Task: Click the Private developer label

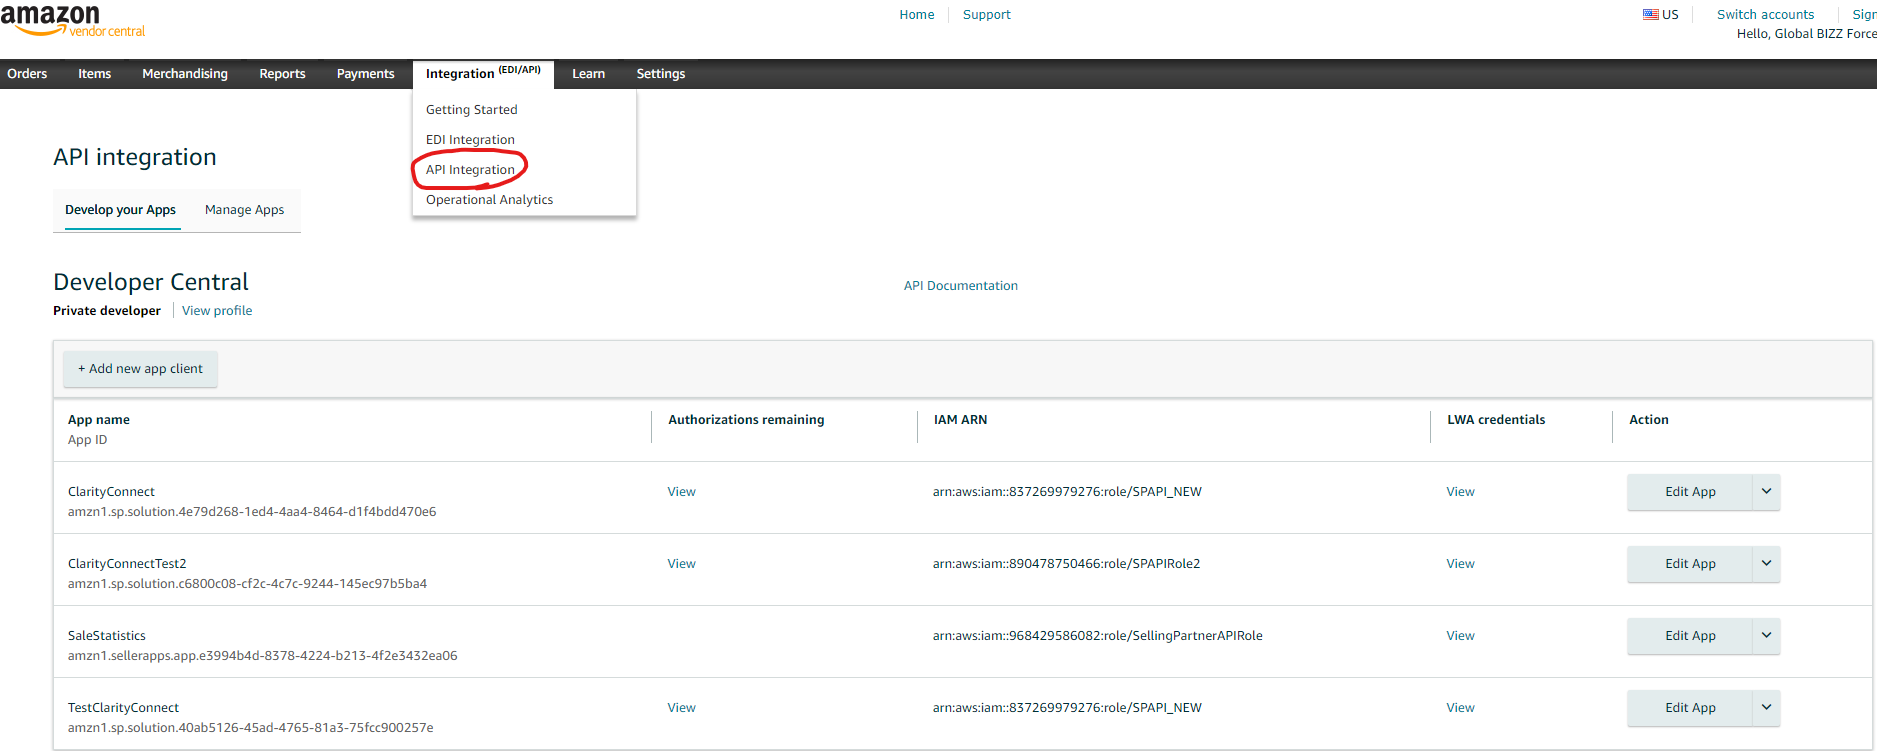Action: point(107,311)
